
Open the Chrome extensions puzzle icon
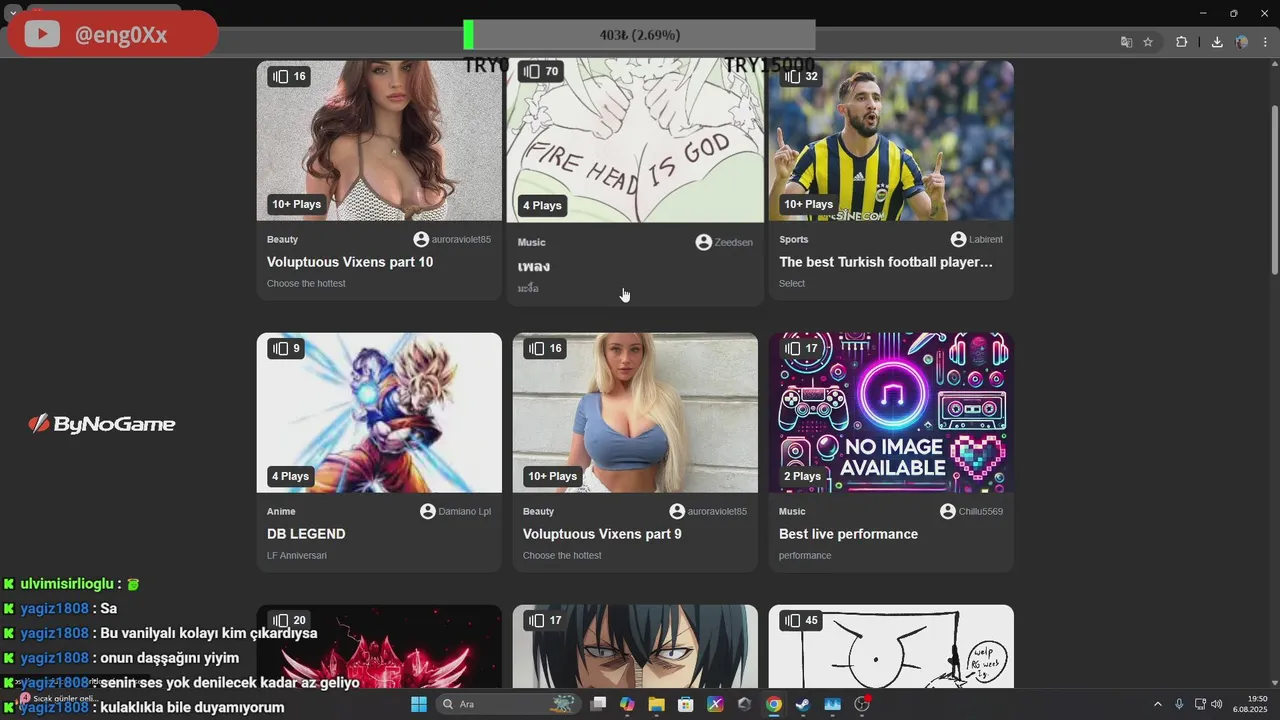point(1182,42)
